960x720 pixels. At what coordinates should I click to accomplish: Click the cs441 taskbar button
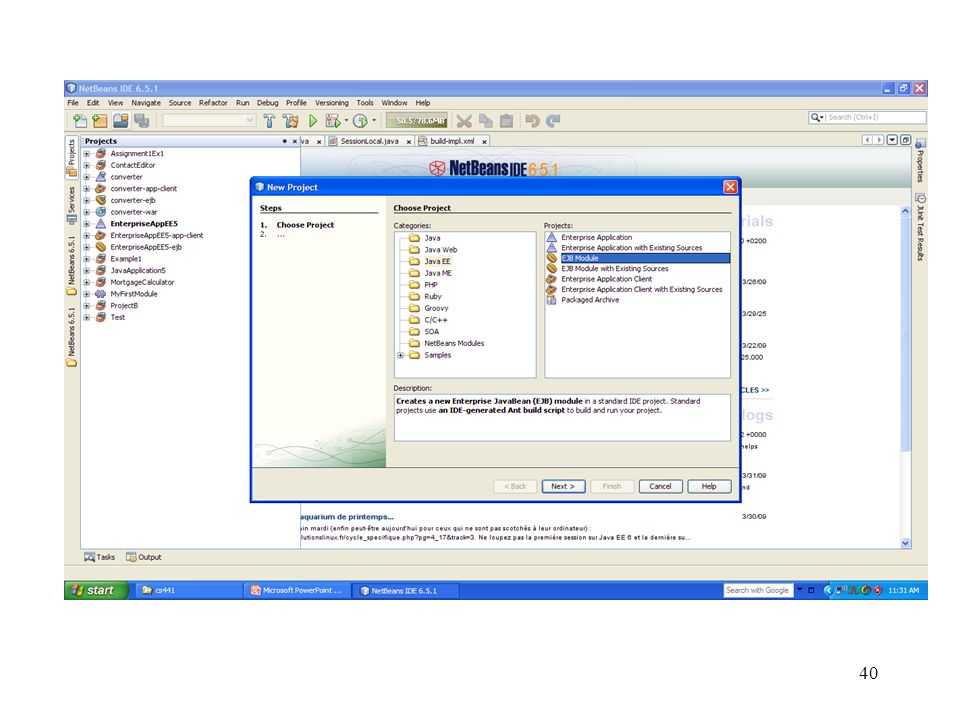pos(187,591)
